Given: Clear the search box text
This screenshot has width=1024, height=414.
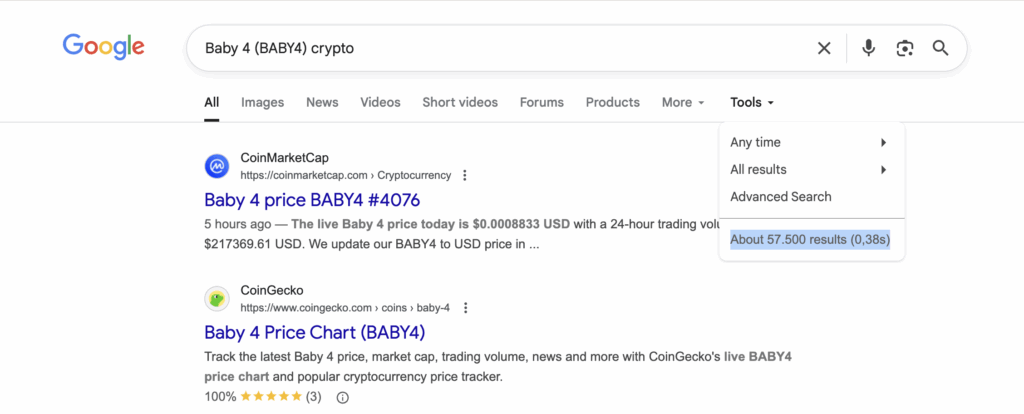Looking at the screenshot, I should [824, 48].
